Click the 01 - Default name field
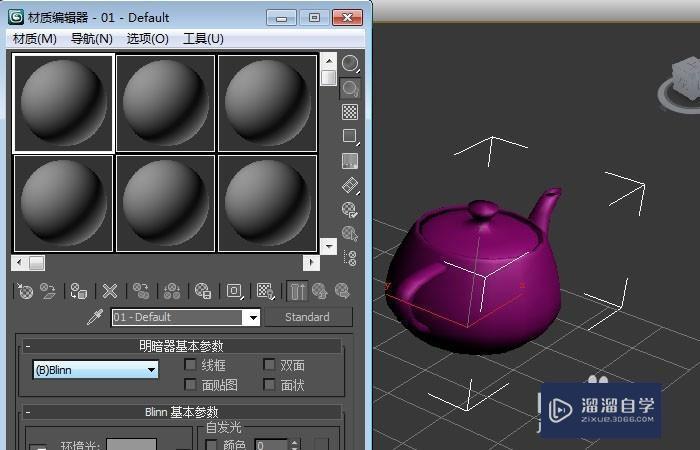This screenshot has height=450, width=700. (x=177, y=317)
